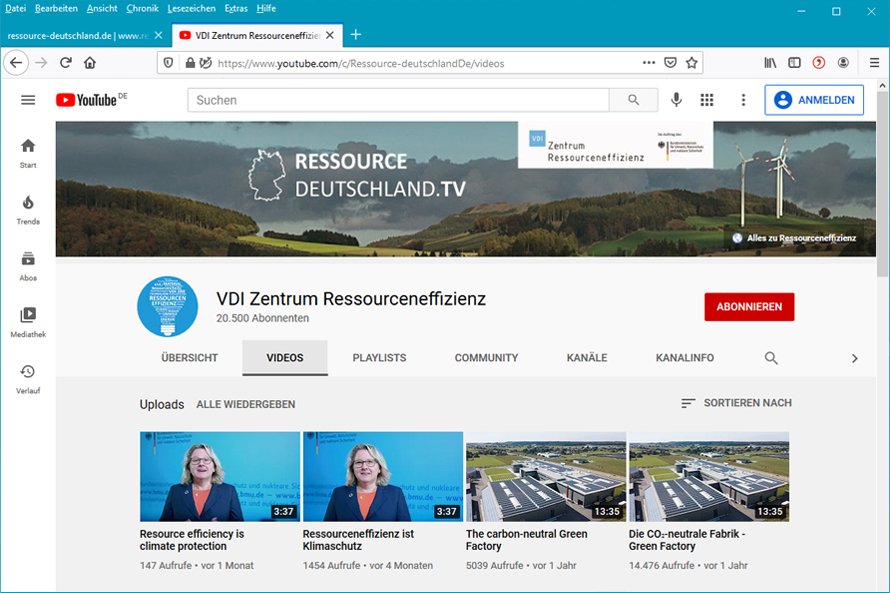Open the Chronik menu
This screenshot has width=890, height=593.
[142, 9]
